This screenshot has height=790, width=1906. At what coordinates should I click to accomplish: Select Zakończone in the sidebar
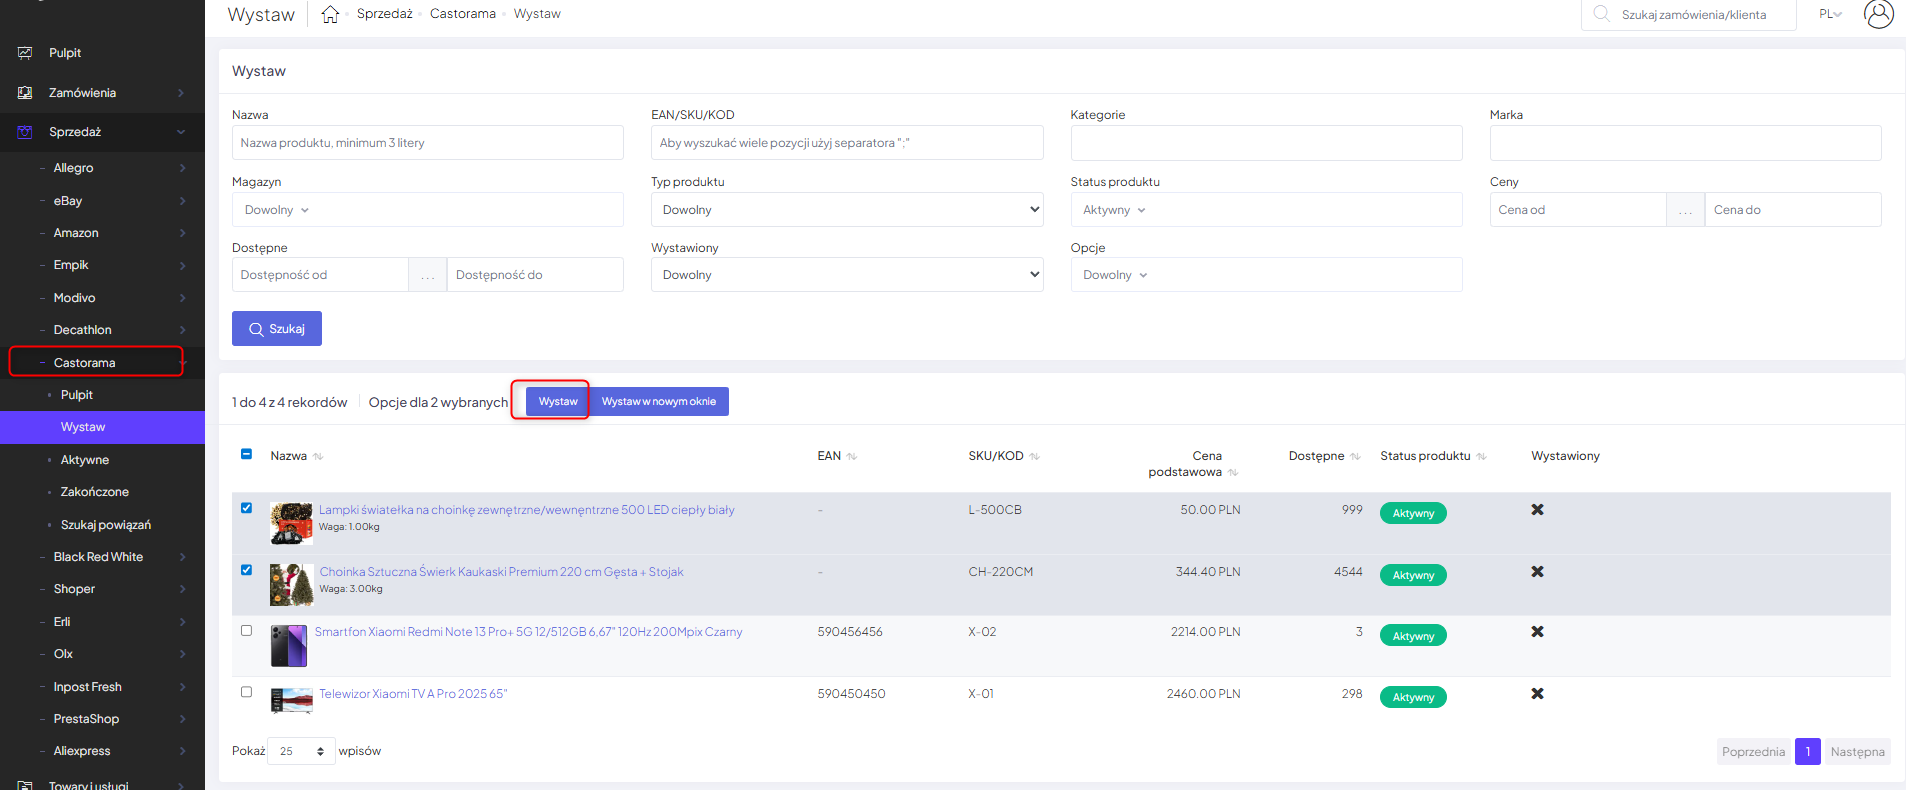coord(94,492)
